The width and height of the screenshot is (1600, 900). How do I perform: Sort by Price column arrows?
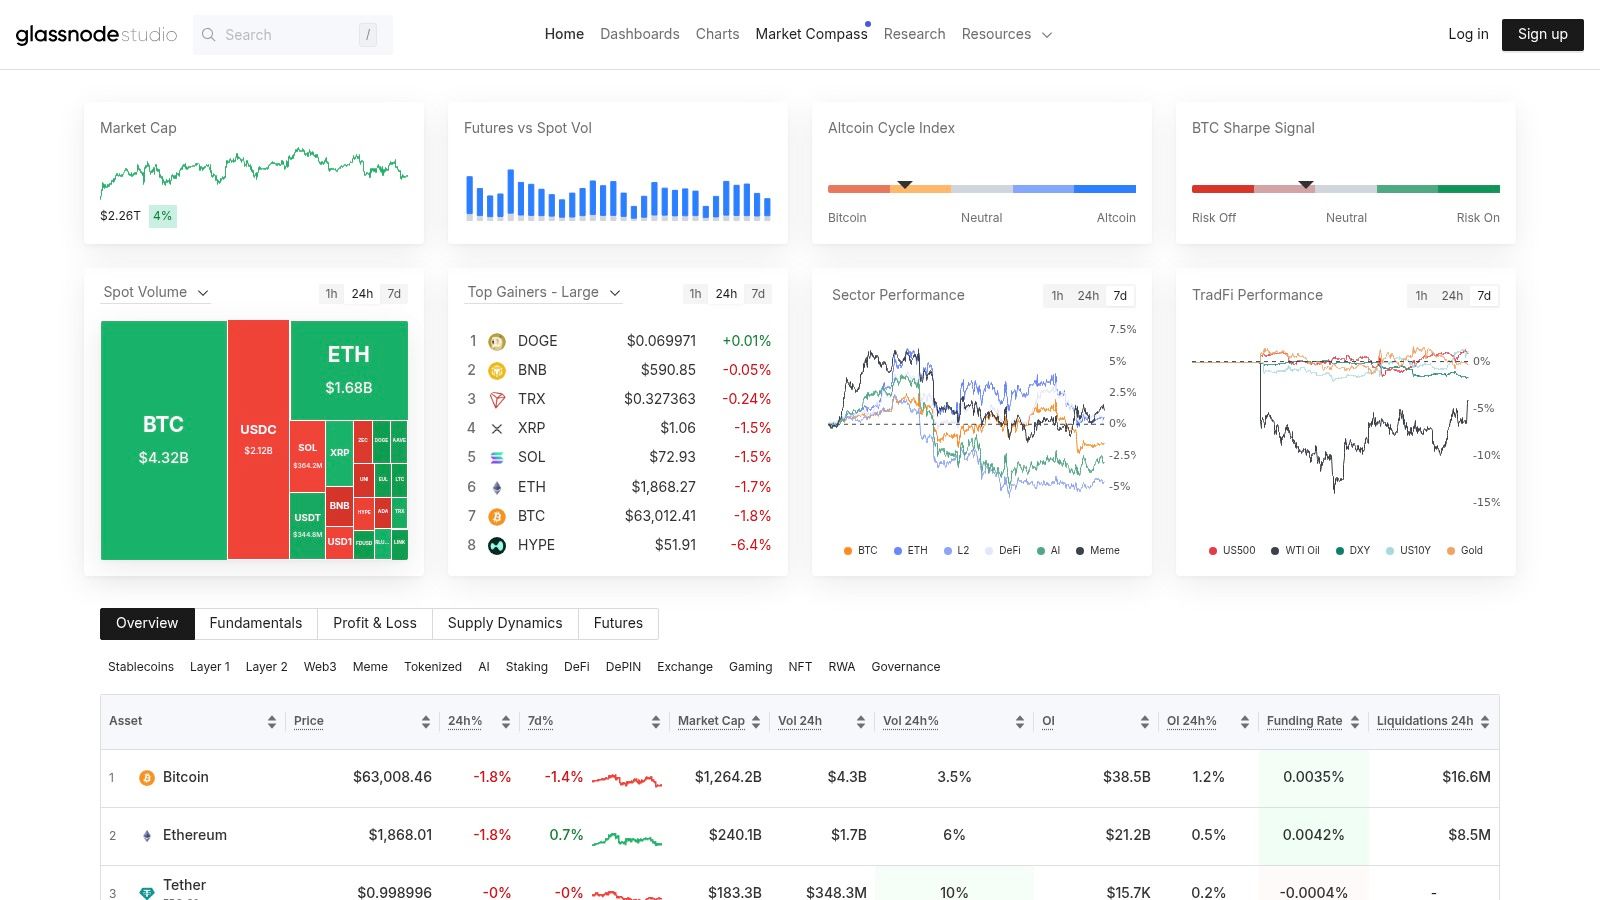click(426, 722)
